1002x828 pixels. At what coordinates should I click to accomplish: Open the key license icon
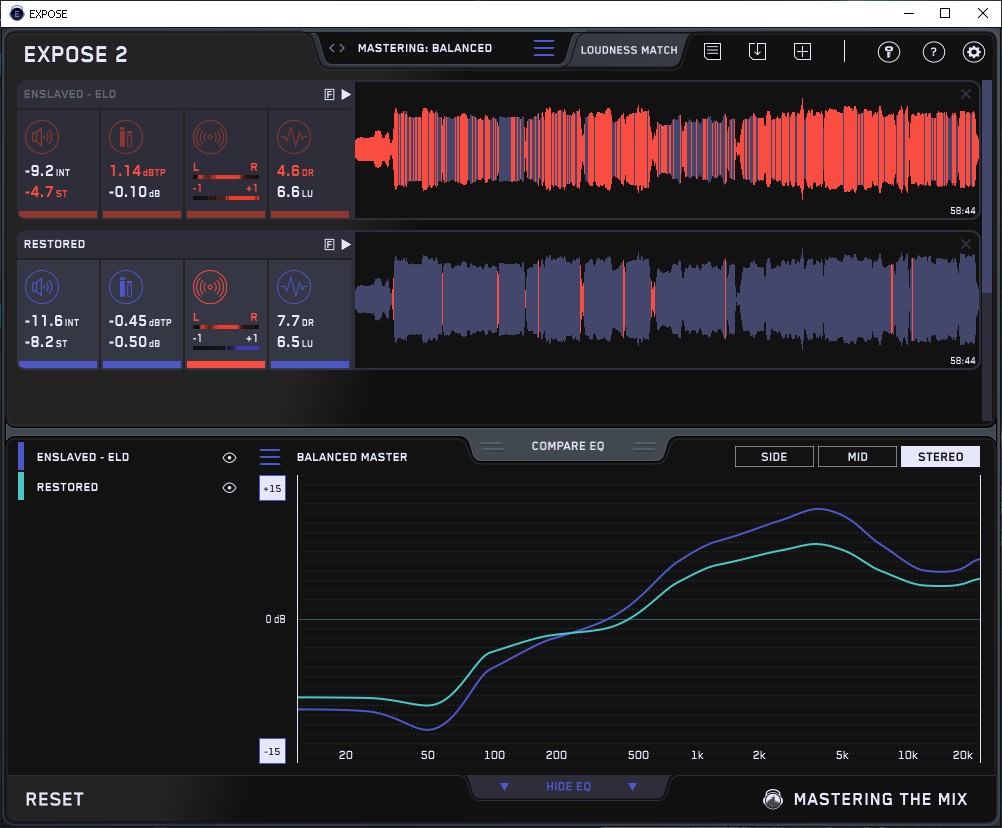point(888,51)
